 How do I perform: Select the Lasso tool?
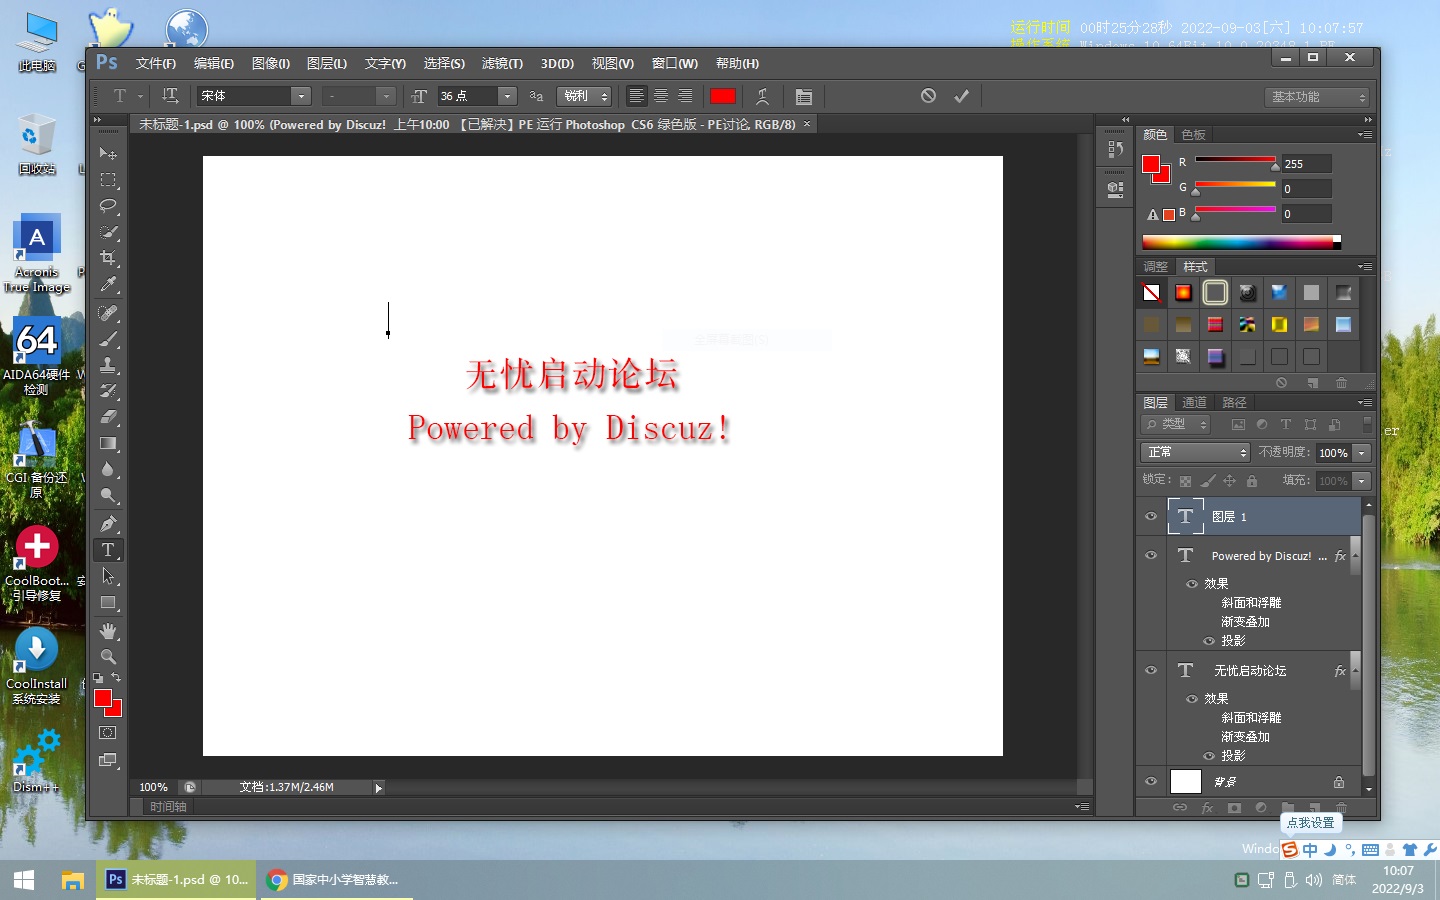click(108, 206)
